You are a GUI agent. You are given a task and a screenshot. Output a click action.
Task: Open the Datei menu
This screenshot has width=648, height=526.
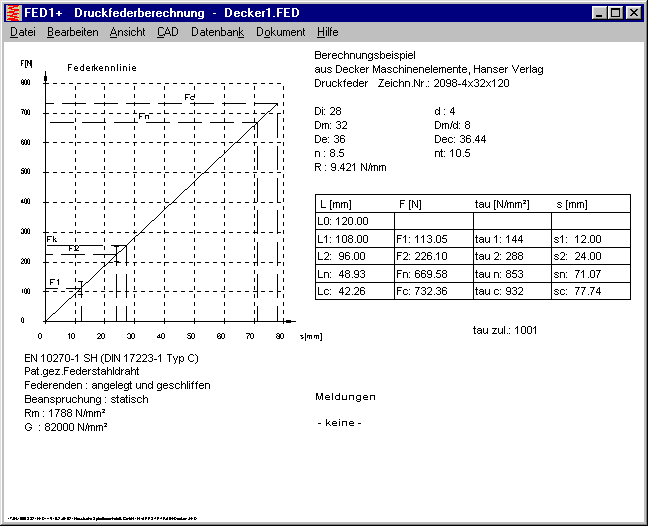point(22,32)
